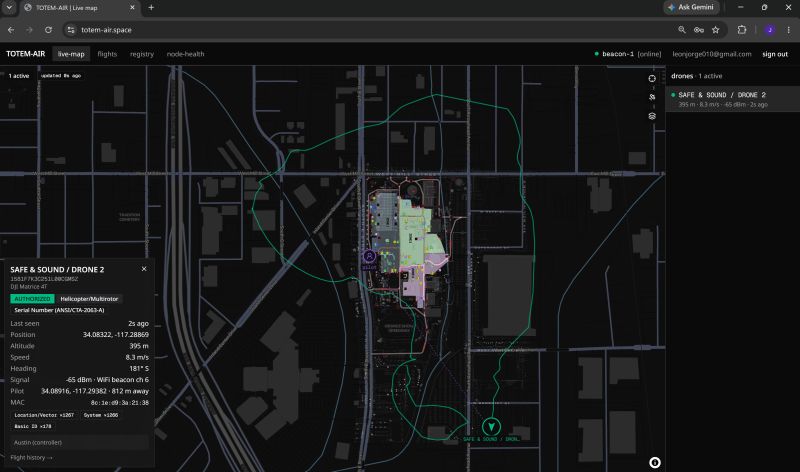Screen dimensions: 800x472
Task: Click the beacon-1 online status indicator
Action: pos(628,54)
